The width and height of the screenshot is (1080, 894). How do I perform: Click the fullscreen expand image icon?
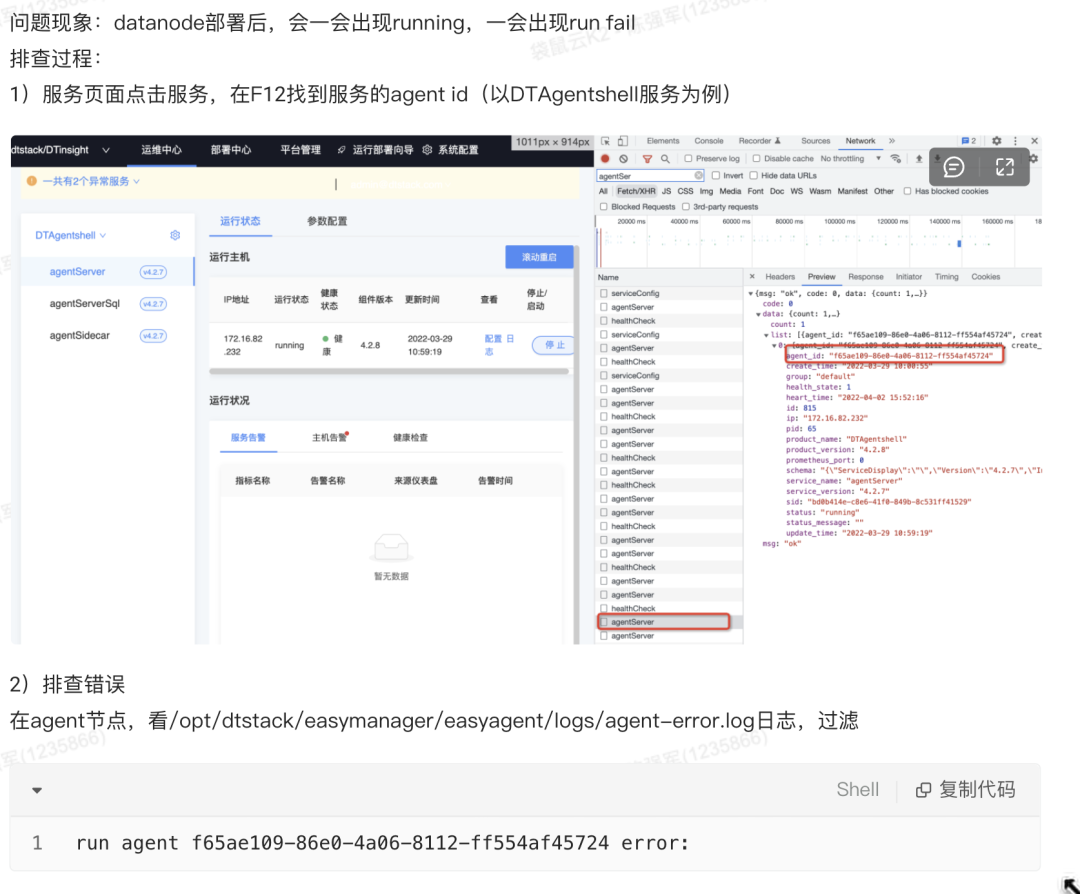[x=1005, y=167]
